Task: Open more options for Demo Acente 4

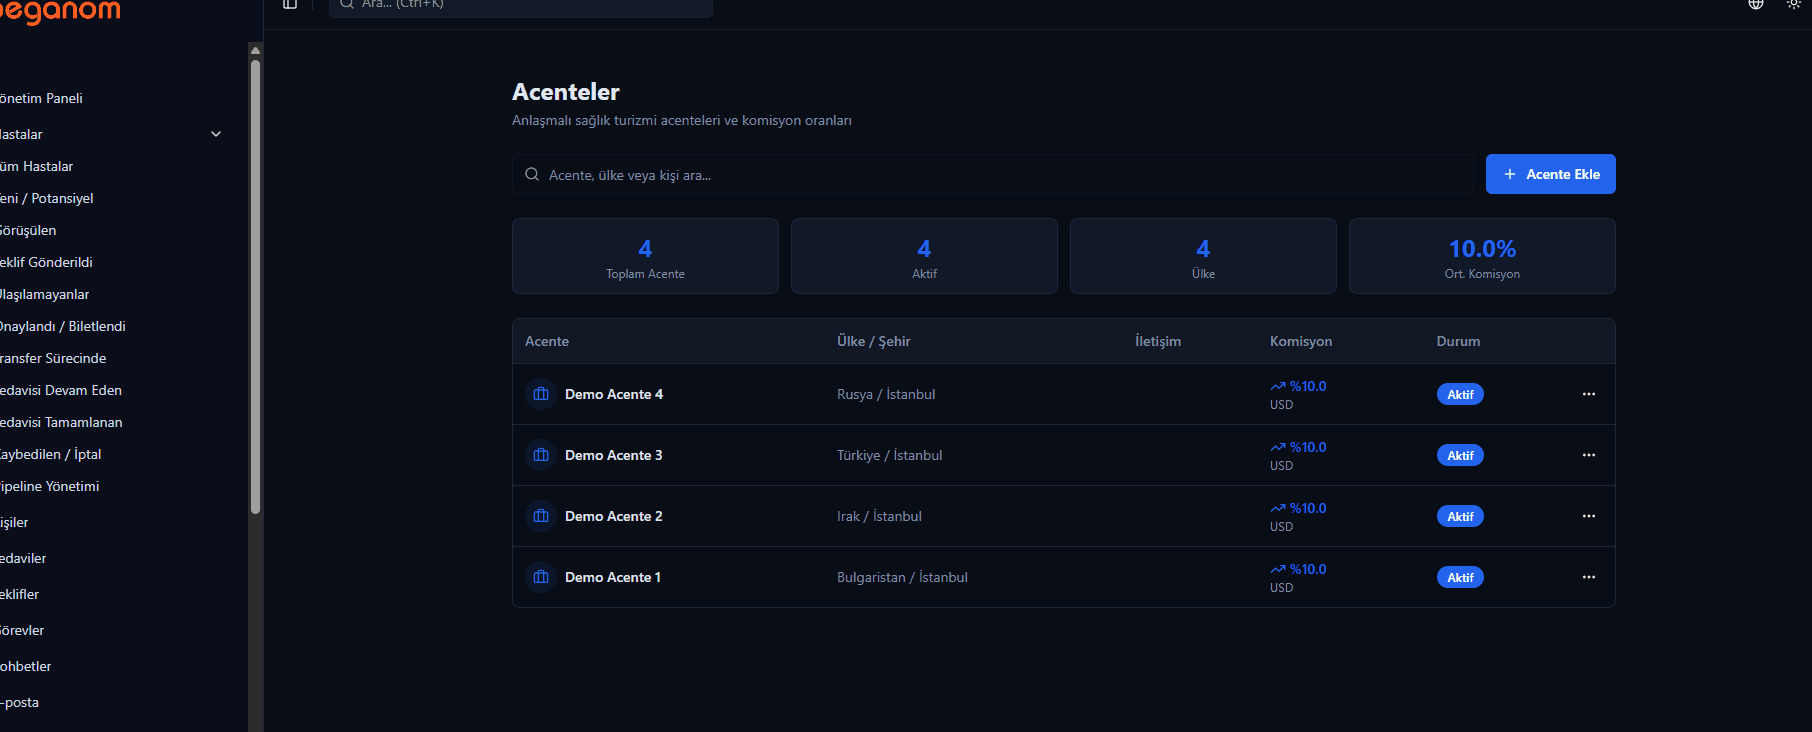Action: [1589, 394]
